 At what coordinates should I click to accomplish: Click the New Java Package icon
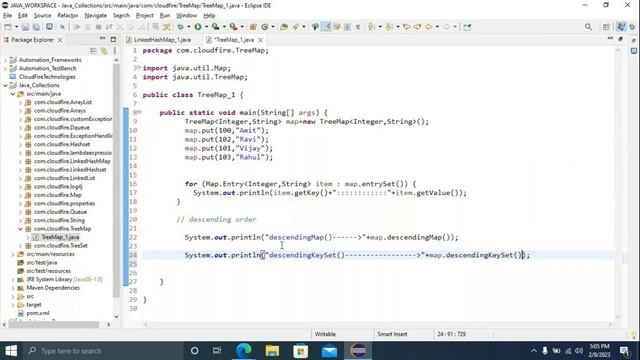(253, 27)
